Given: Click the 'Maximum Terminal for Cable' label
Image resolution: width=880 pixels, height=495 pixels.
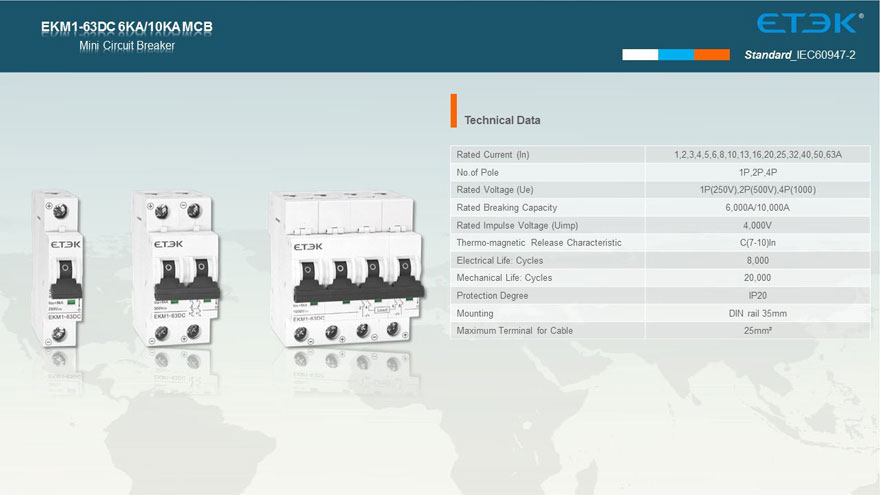Looking at the screenshot, I should coord(515,331).
